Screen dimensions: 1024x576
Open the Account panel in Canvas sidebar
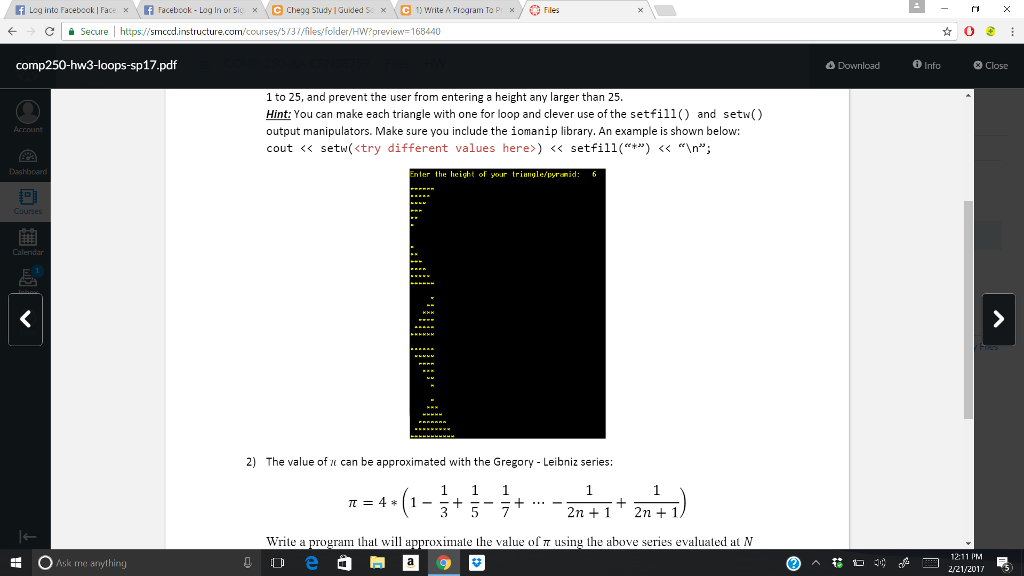(x=27, y=115)
